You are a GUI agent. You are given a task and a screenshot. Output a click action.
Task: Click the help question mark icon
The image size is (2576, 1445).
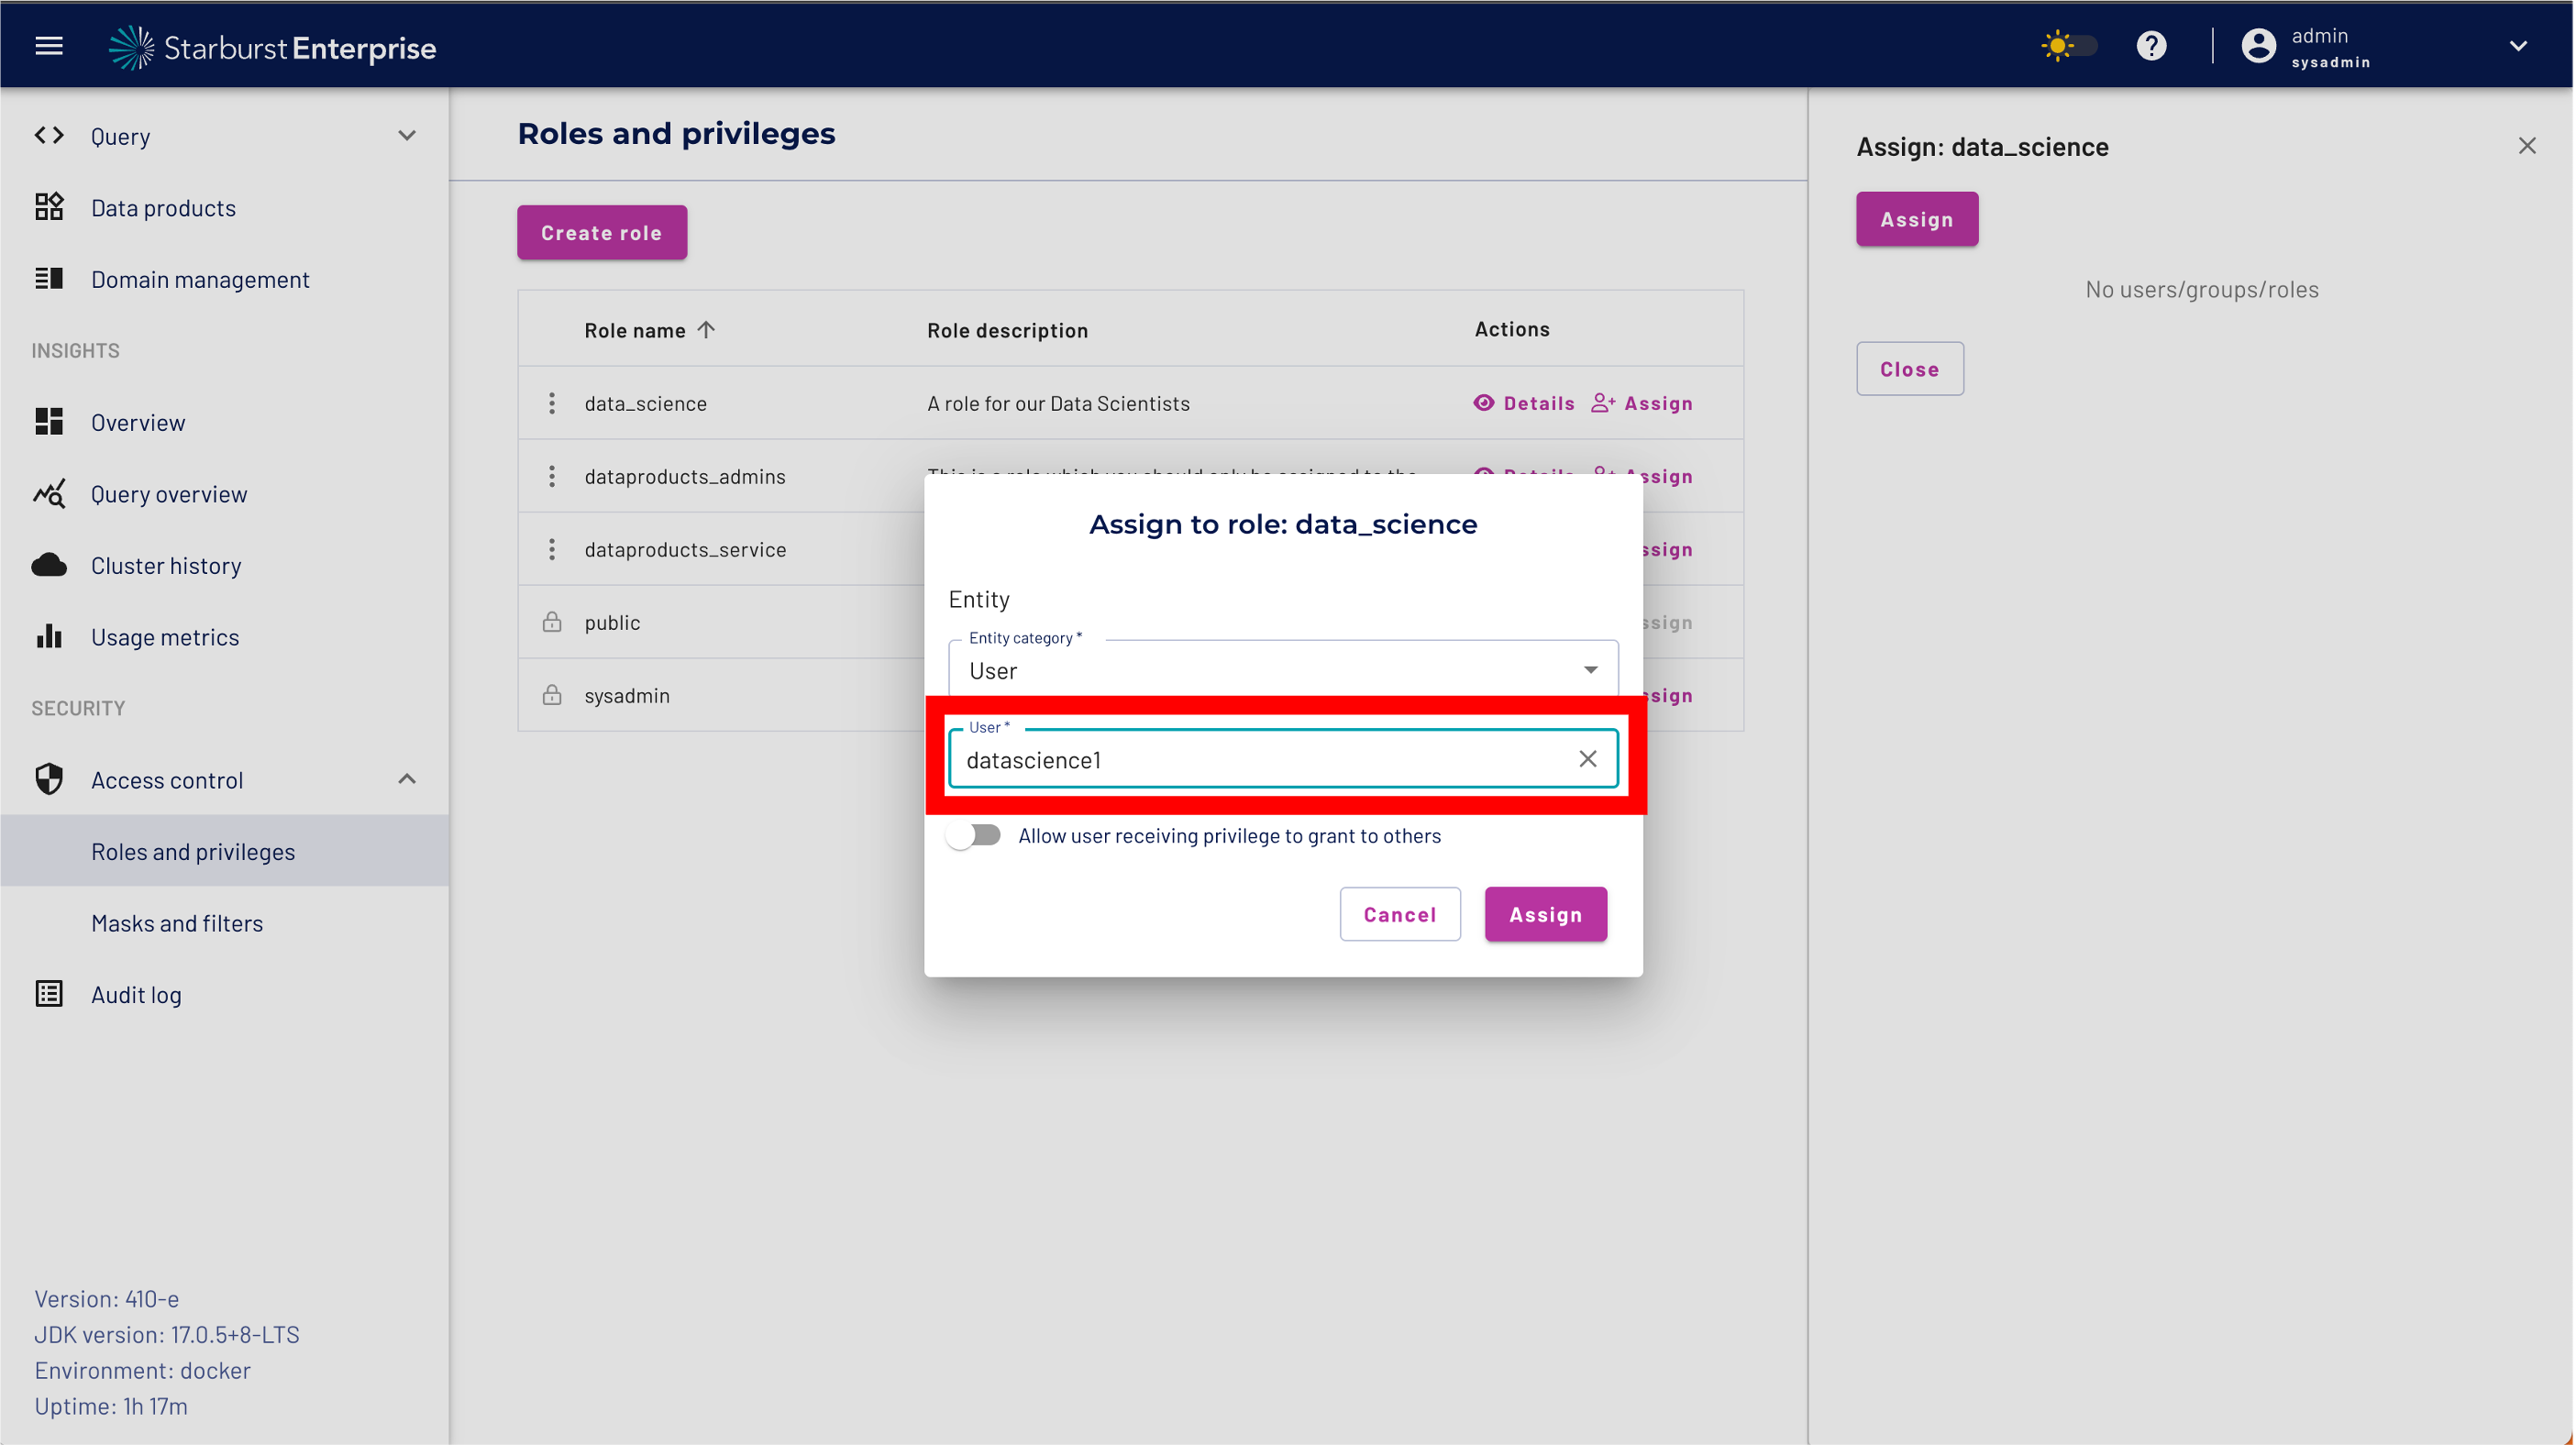(x=2151, y=46)
